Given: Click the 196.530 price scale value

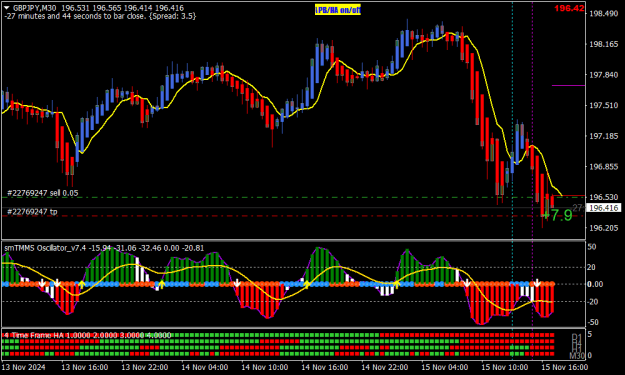Looking at the screenshot, I should [603, 197].
